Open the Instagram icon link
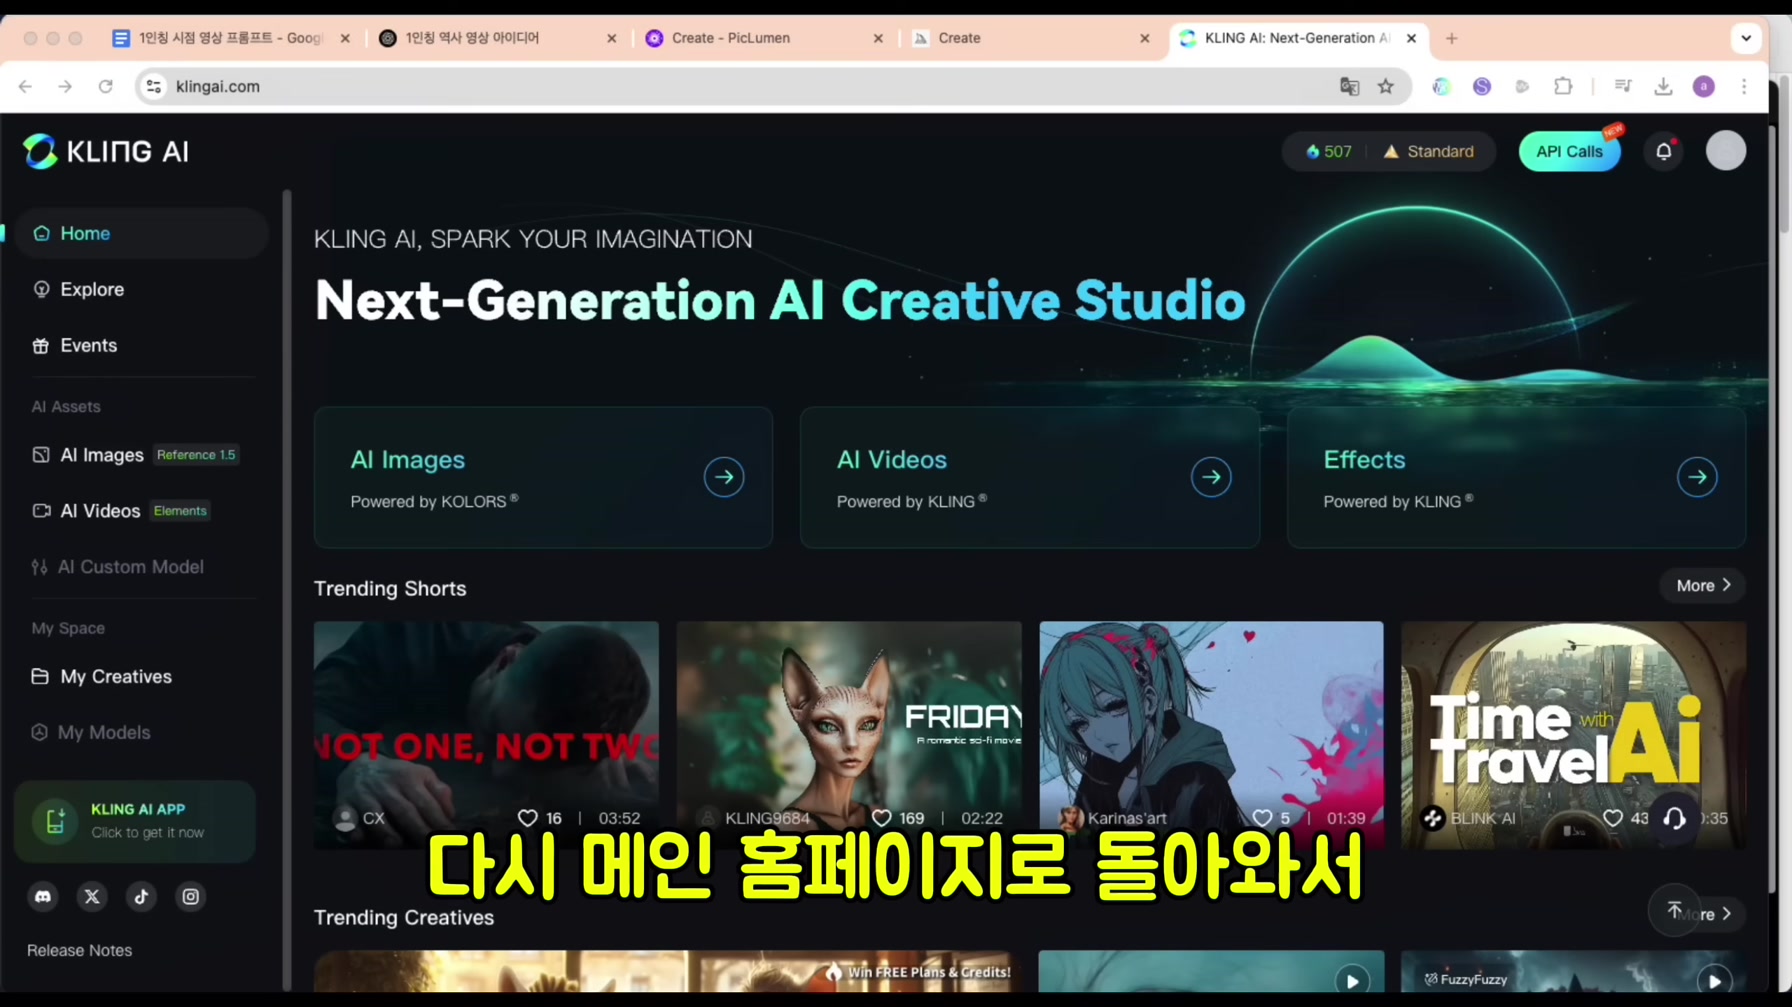Screen dimensions: 1792x1007 pos(190,897)
